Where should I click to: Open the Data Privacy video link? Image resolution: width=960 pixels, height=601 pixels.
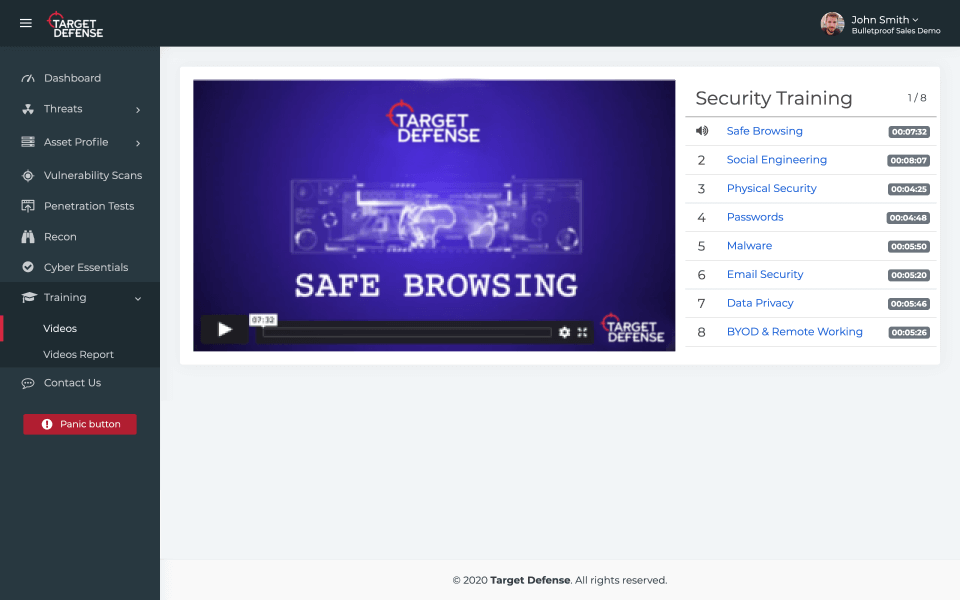coord(760,303)
